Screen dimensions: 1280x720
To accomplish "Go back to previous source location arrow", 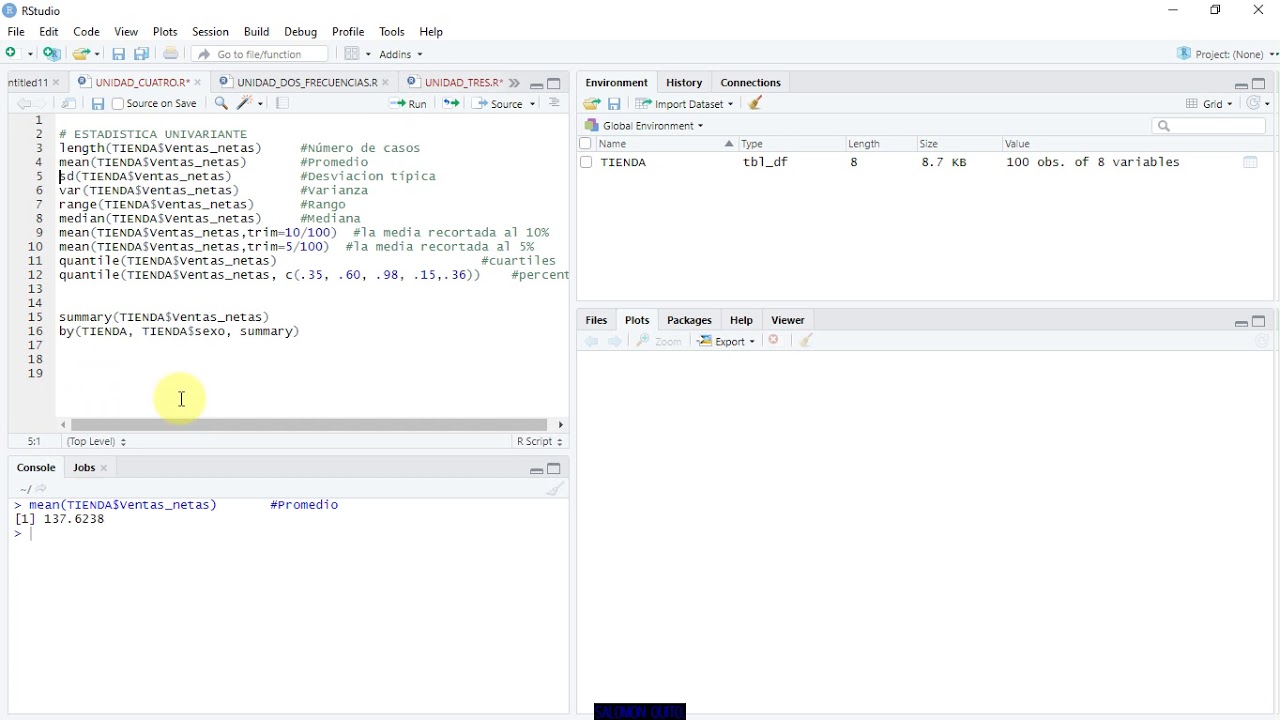I will coord(23,104).
